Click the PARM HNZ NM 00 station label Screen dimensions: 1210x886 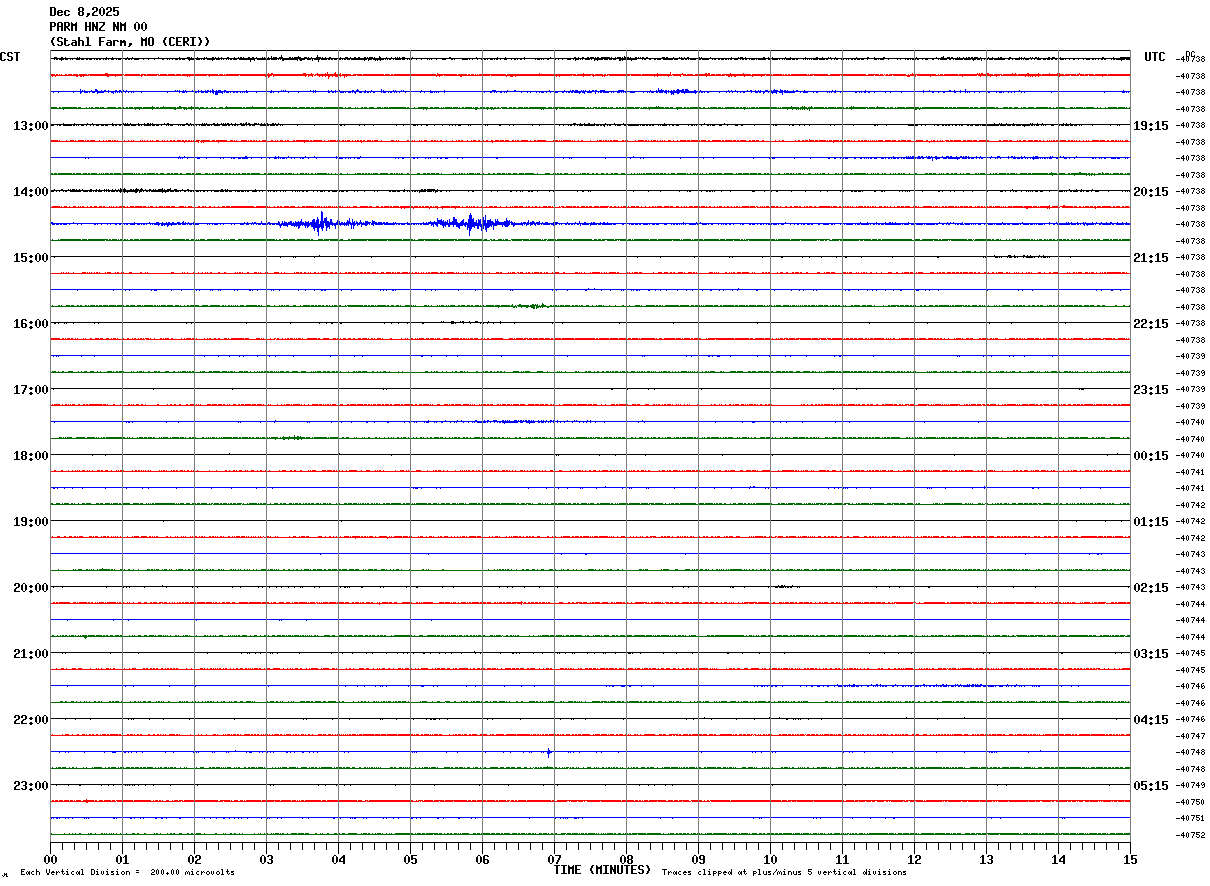(98, 27)
